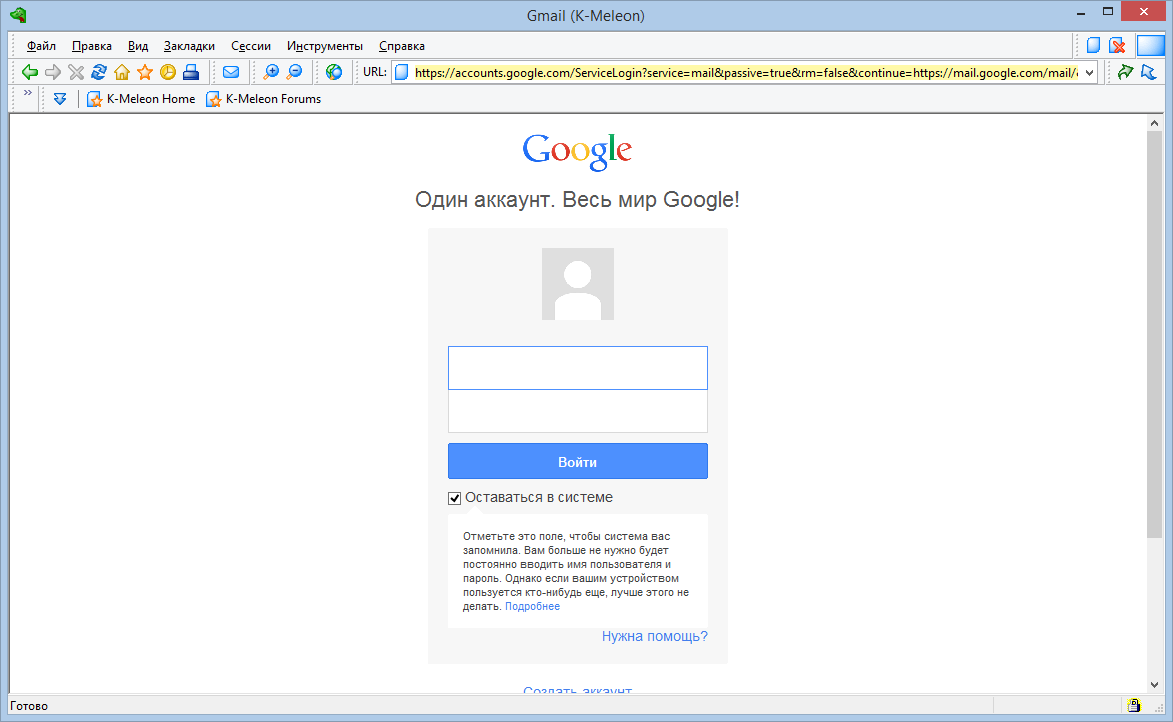Focus the password input field
Screen dimensions: 1173x722
[x=578, y=411]
